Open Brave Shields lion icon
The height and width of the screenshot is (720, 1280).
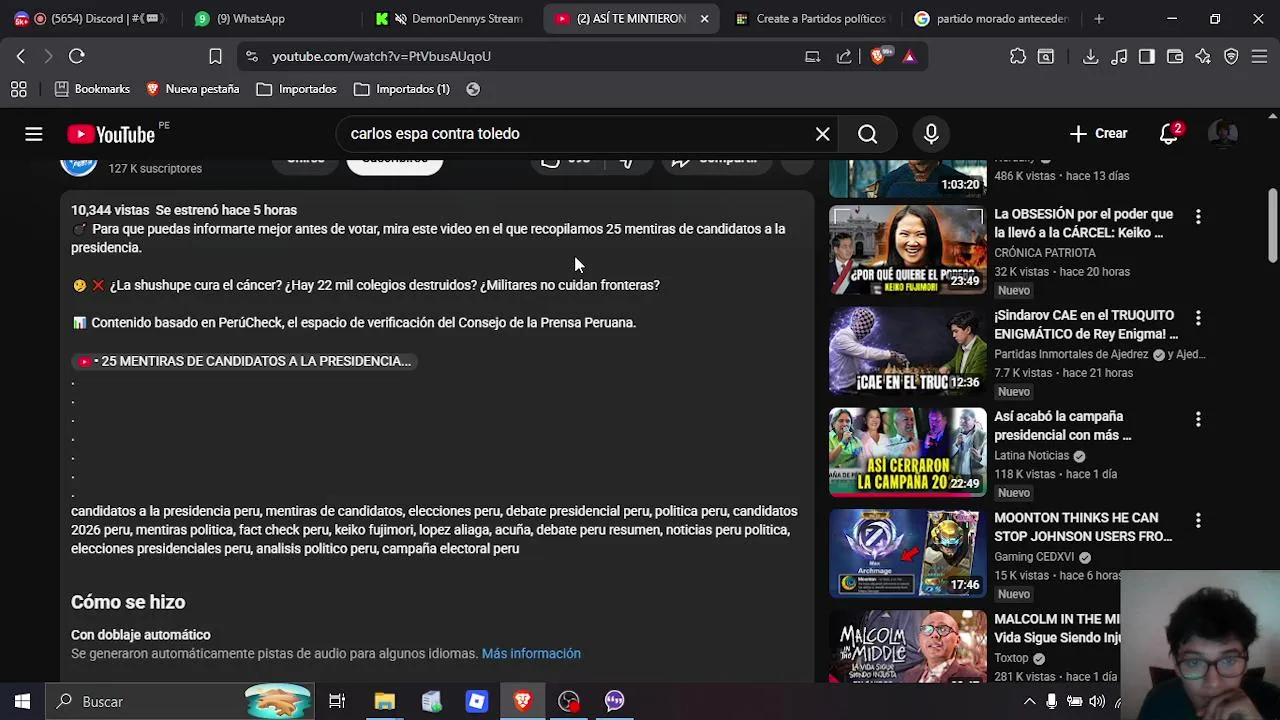878,57
